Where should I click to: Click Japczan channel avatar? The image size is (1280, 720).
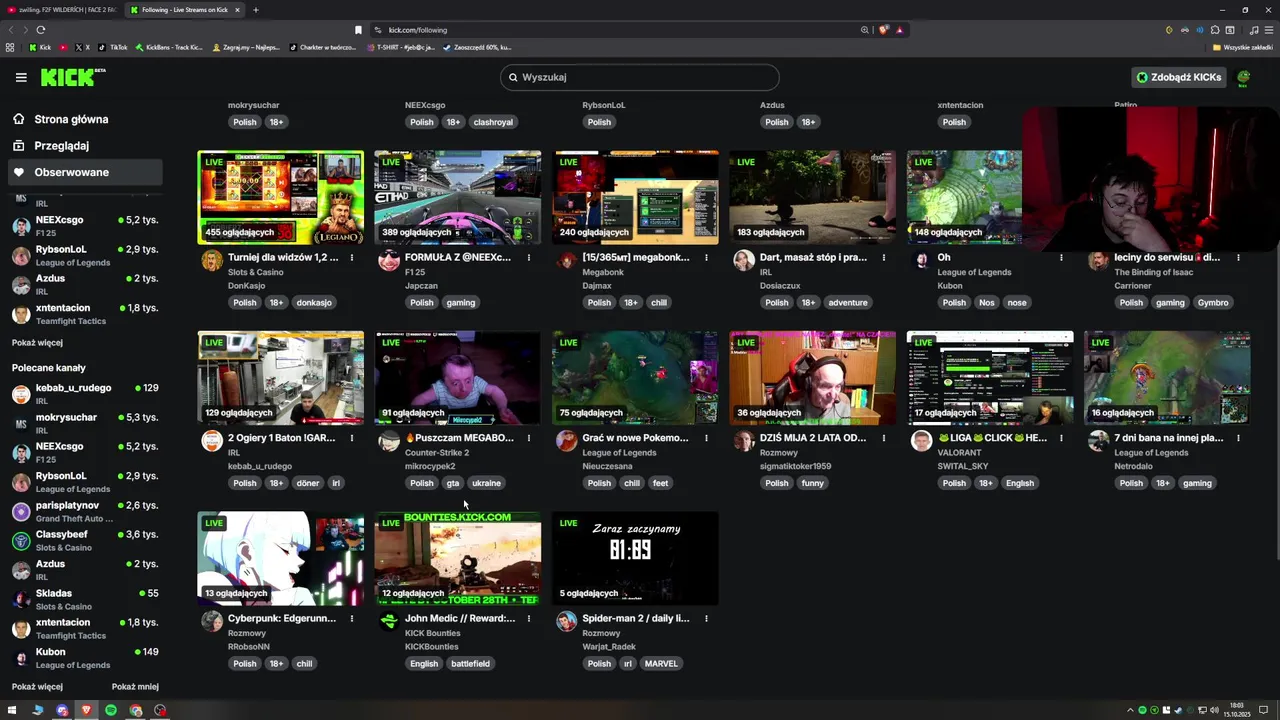tap(389, 261)
